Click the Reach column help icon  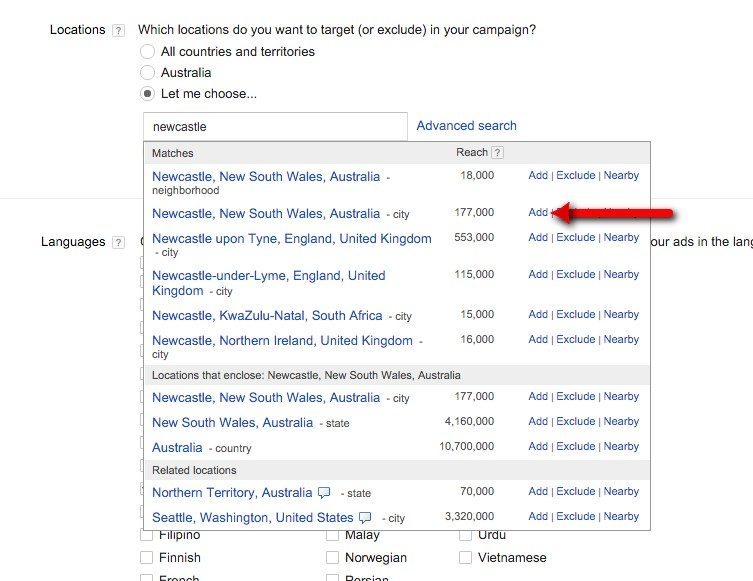pyautogui.click(x=498, y=153)
